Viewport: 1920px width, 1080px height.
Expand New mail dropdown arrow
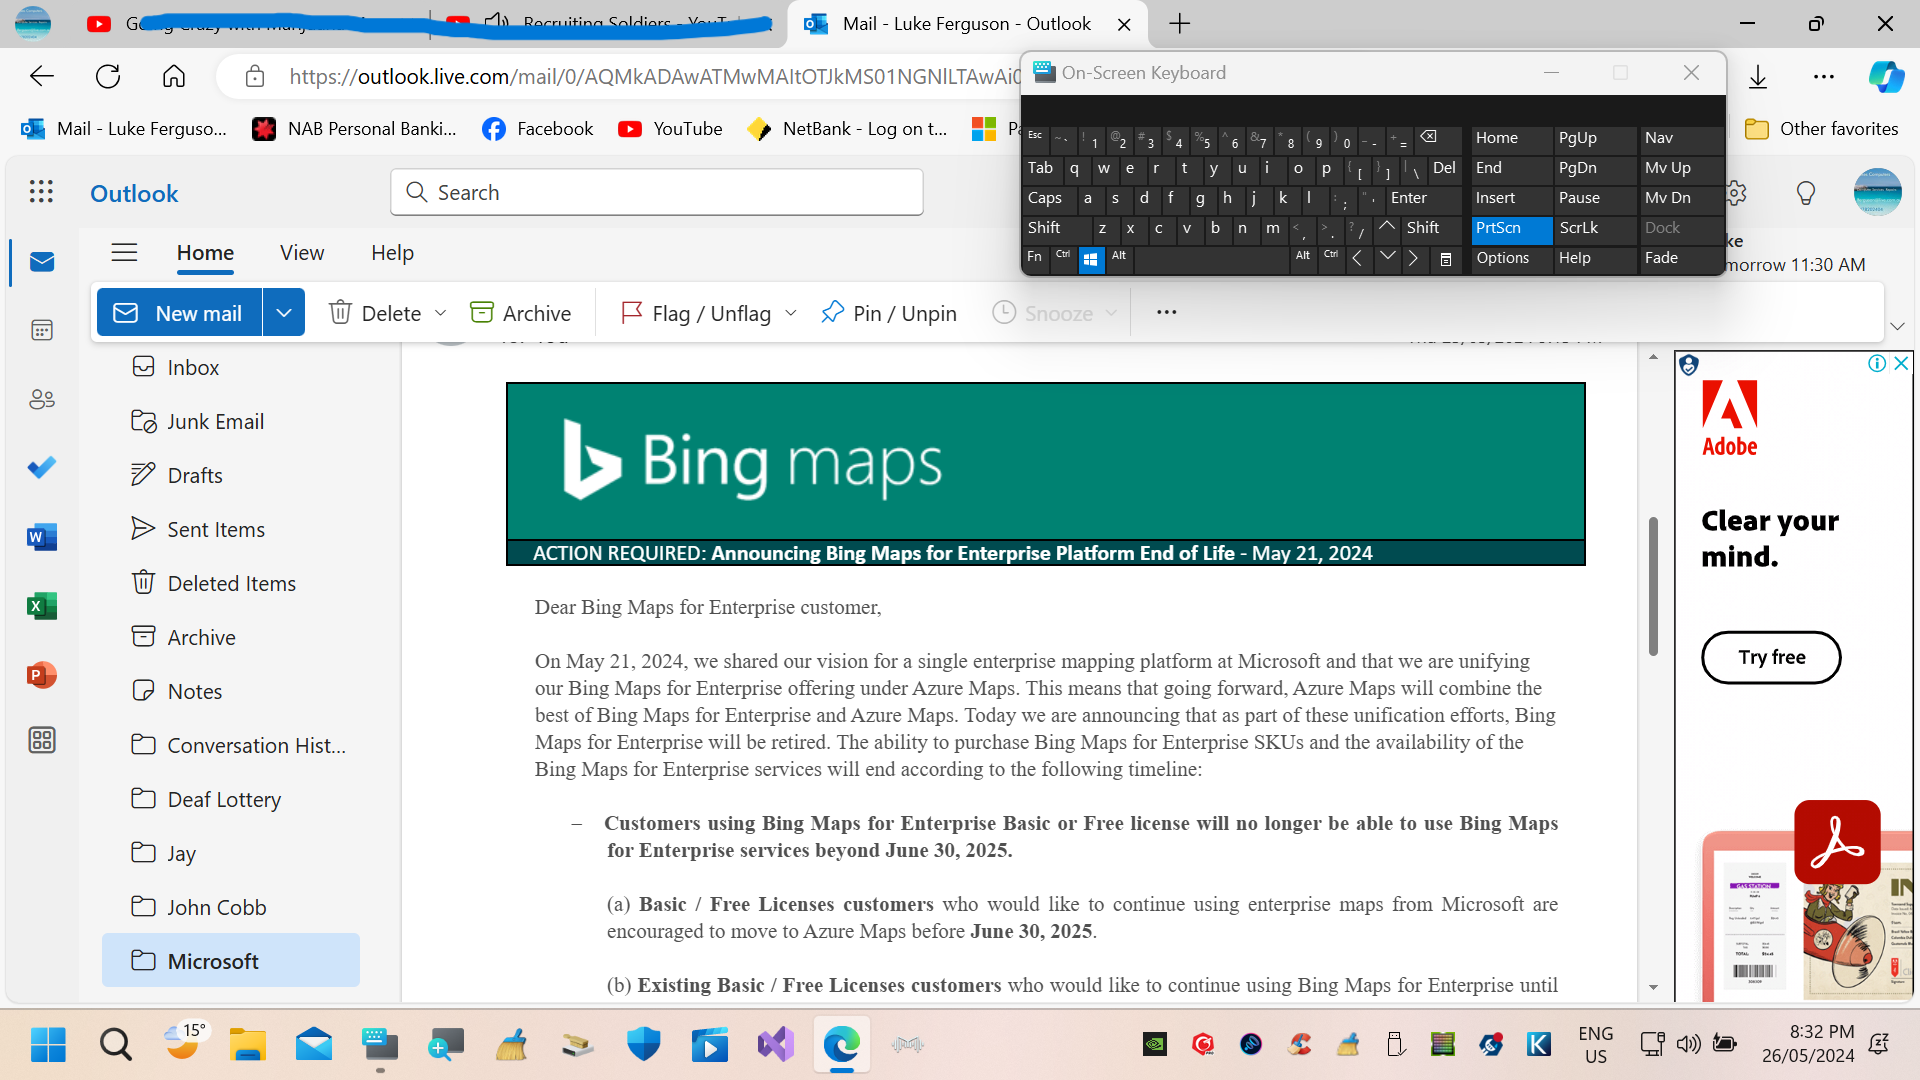pyautogui.click(x=284, y=313)
